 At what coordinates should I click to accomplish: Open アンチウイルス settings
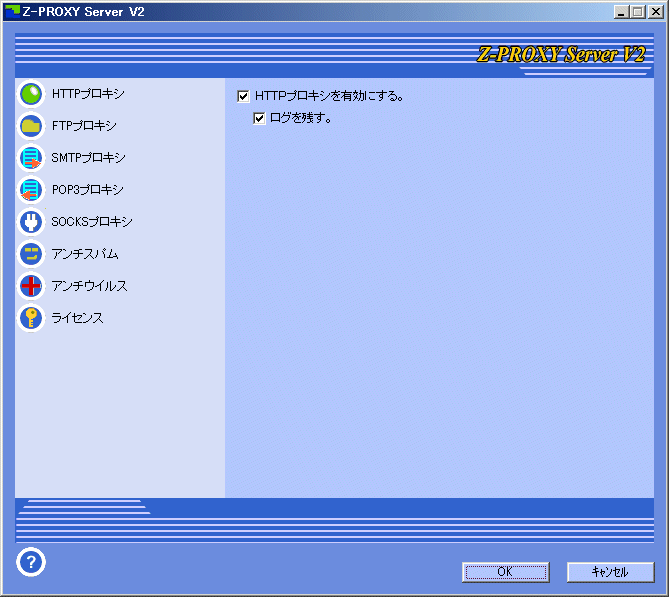point(89,286)
